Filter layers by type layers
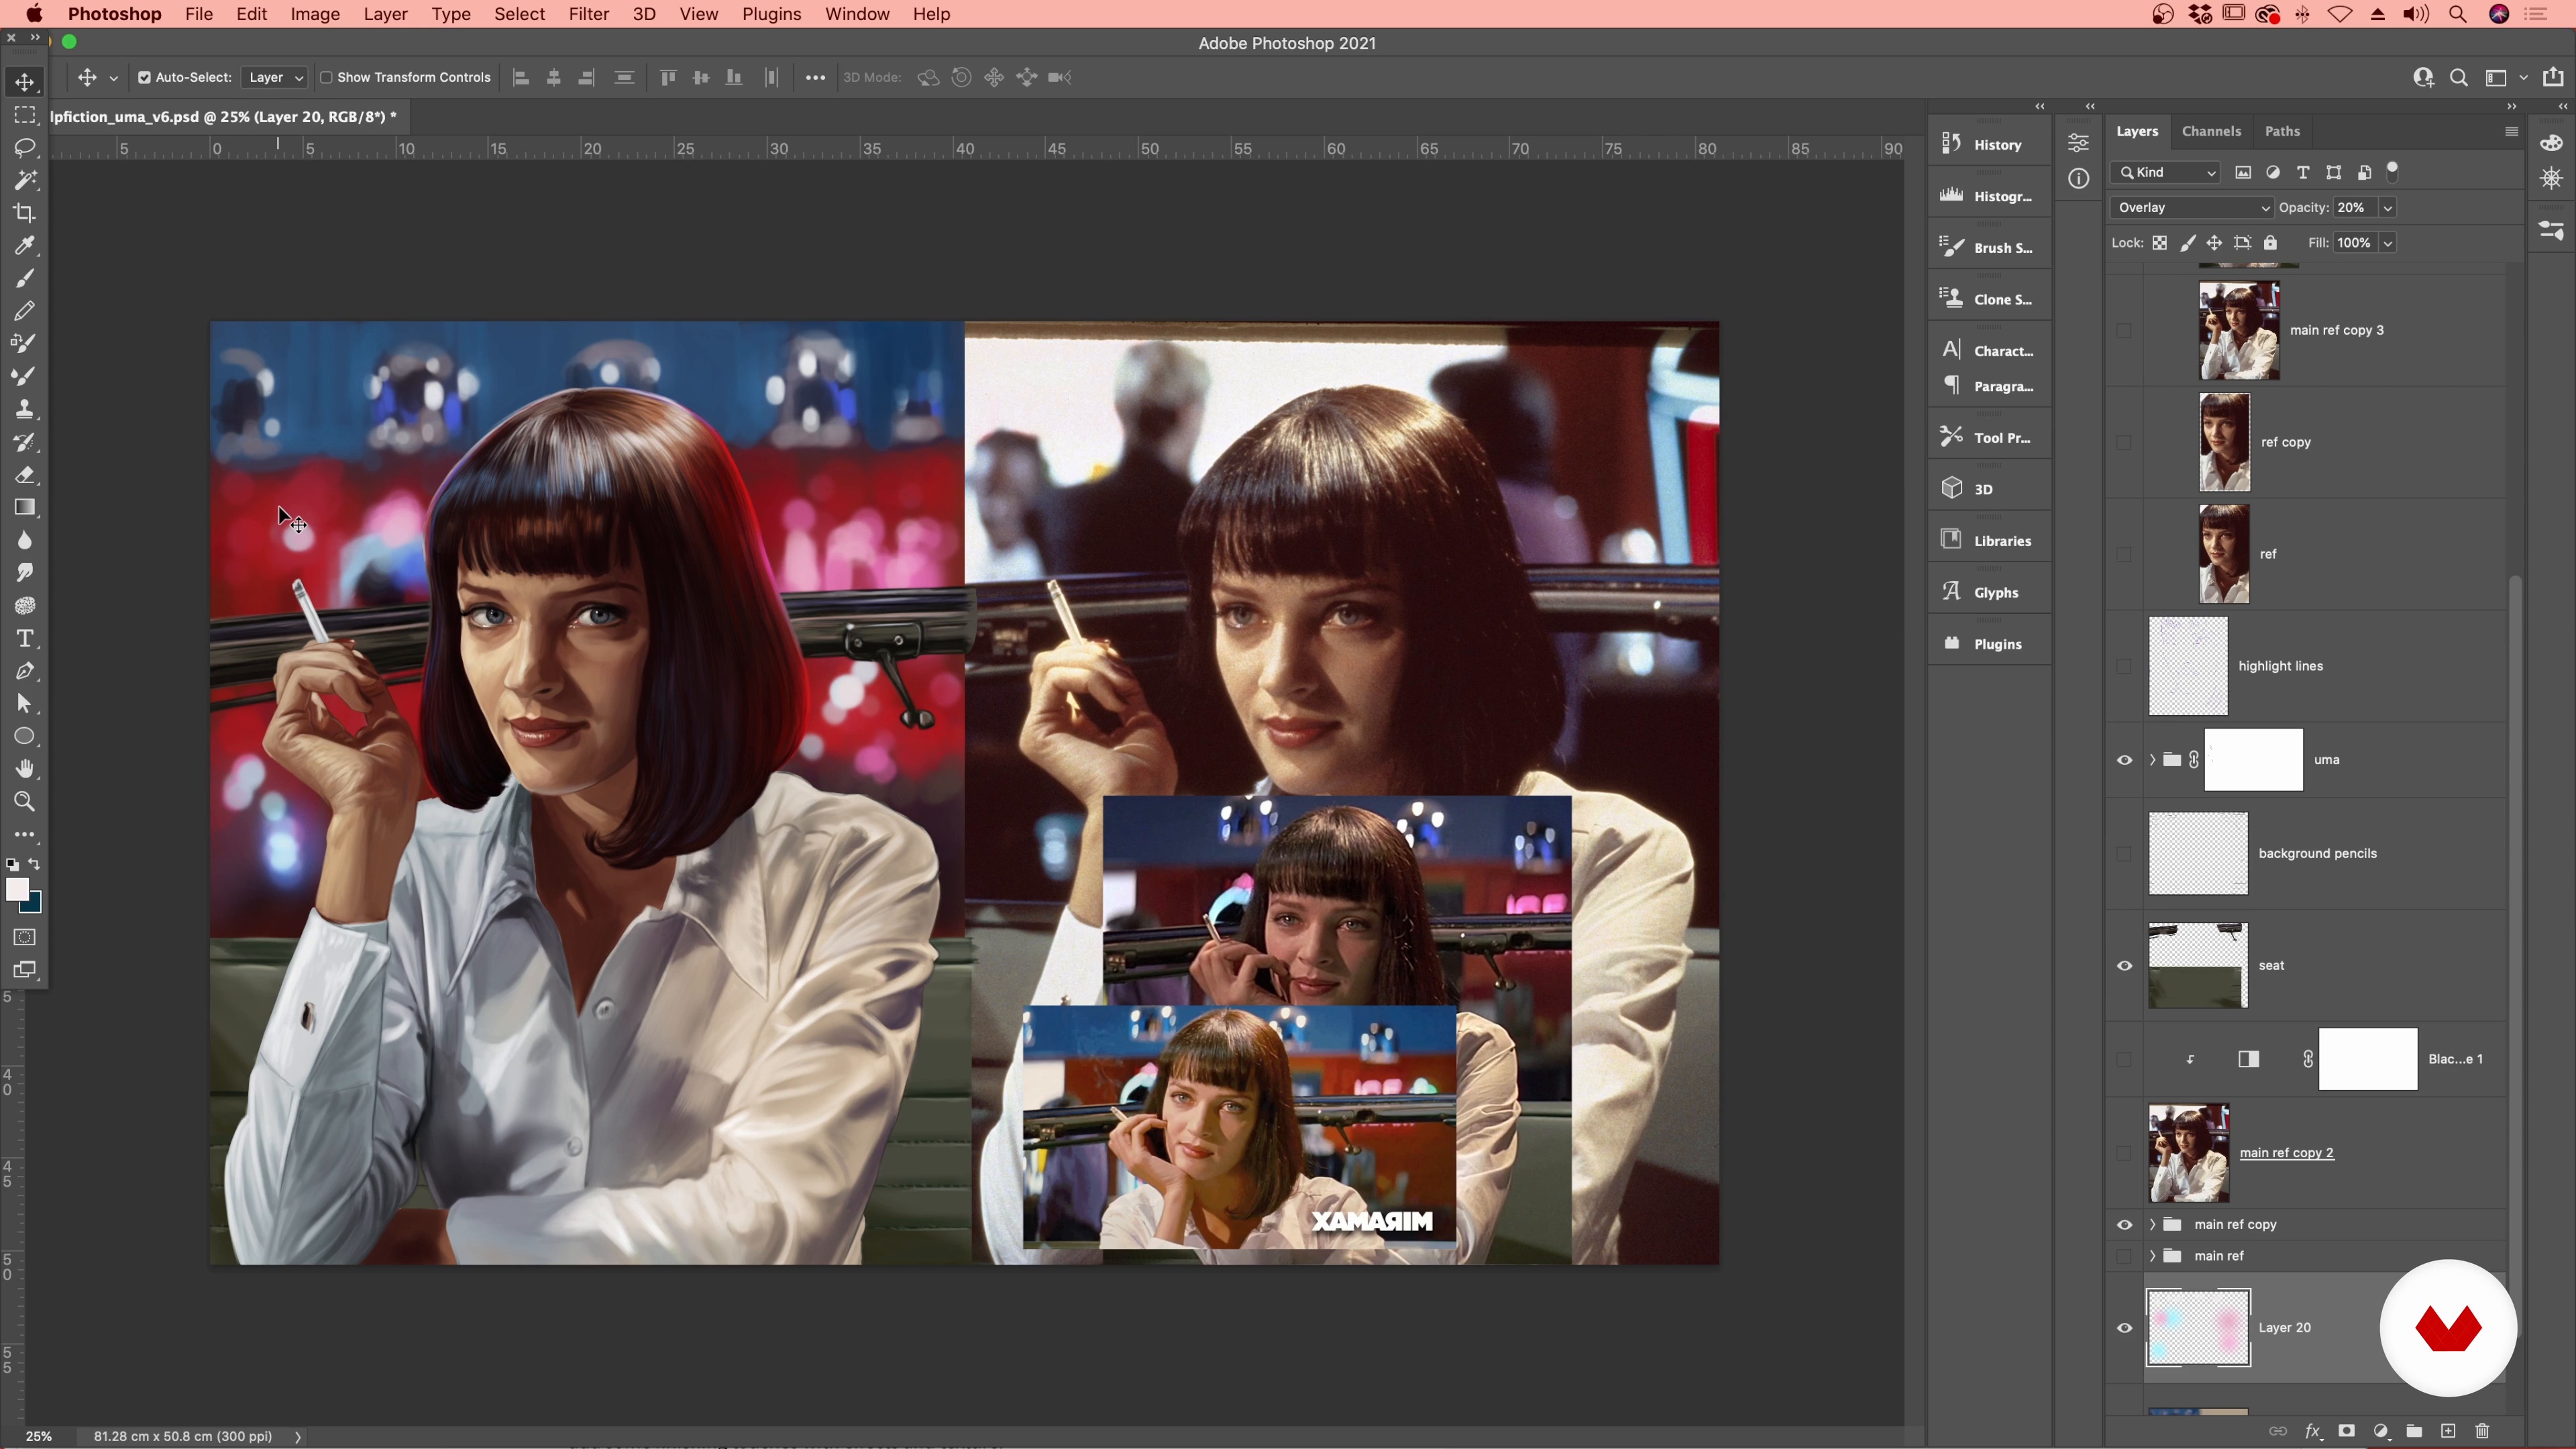Image resolution: width=2576 pixels, height=1449 pixels. [x=2303, y=172]
